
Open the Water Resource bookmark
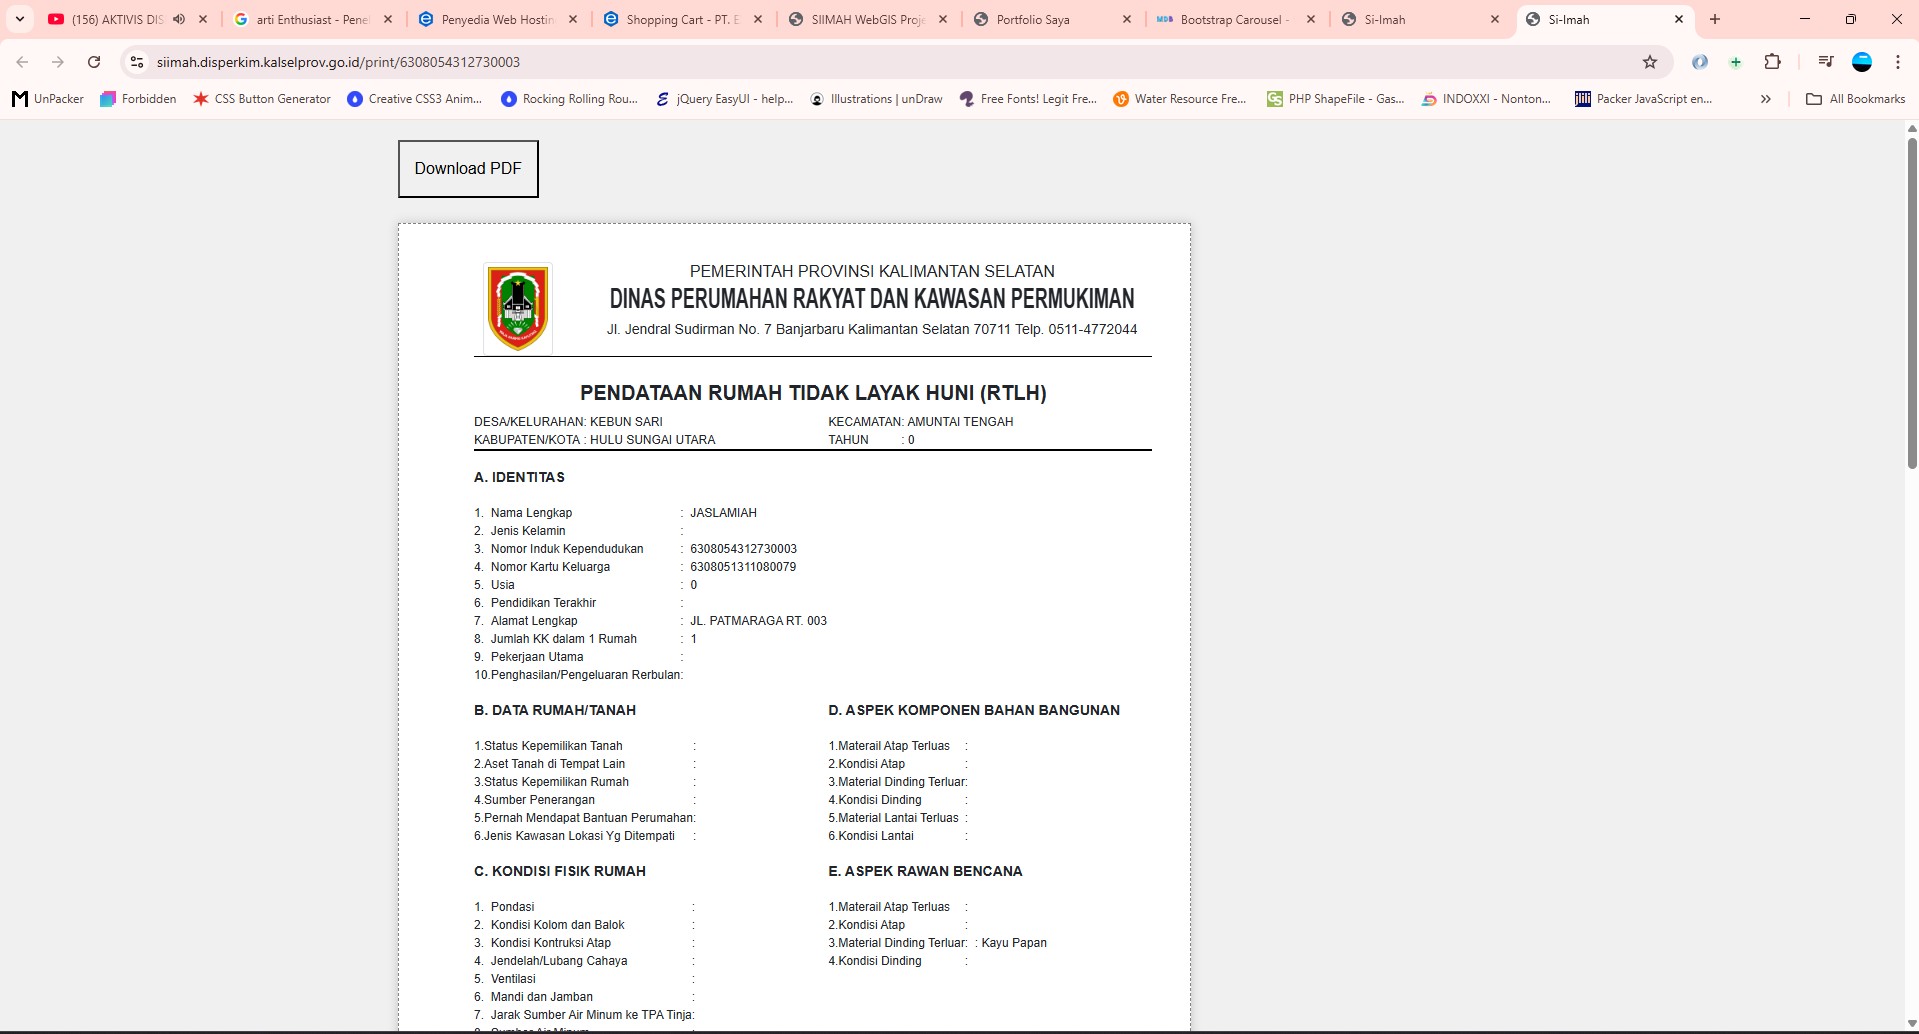point(1179,99)
